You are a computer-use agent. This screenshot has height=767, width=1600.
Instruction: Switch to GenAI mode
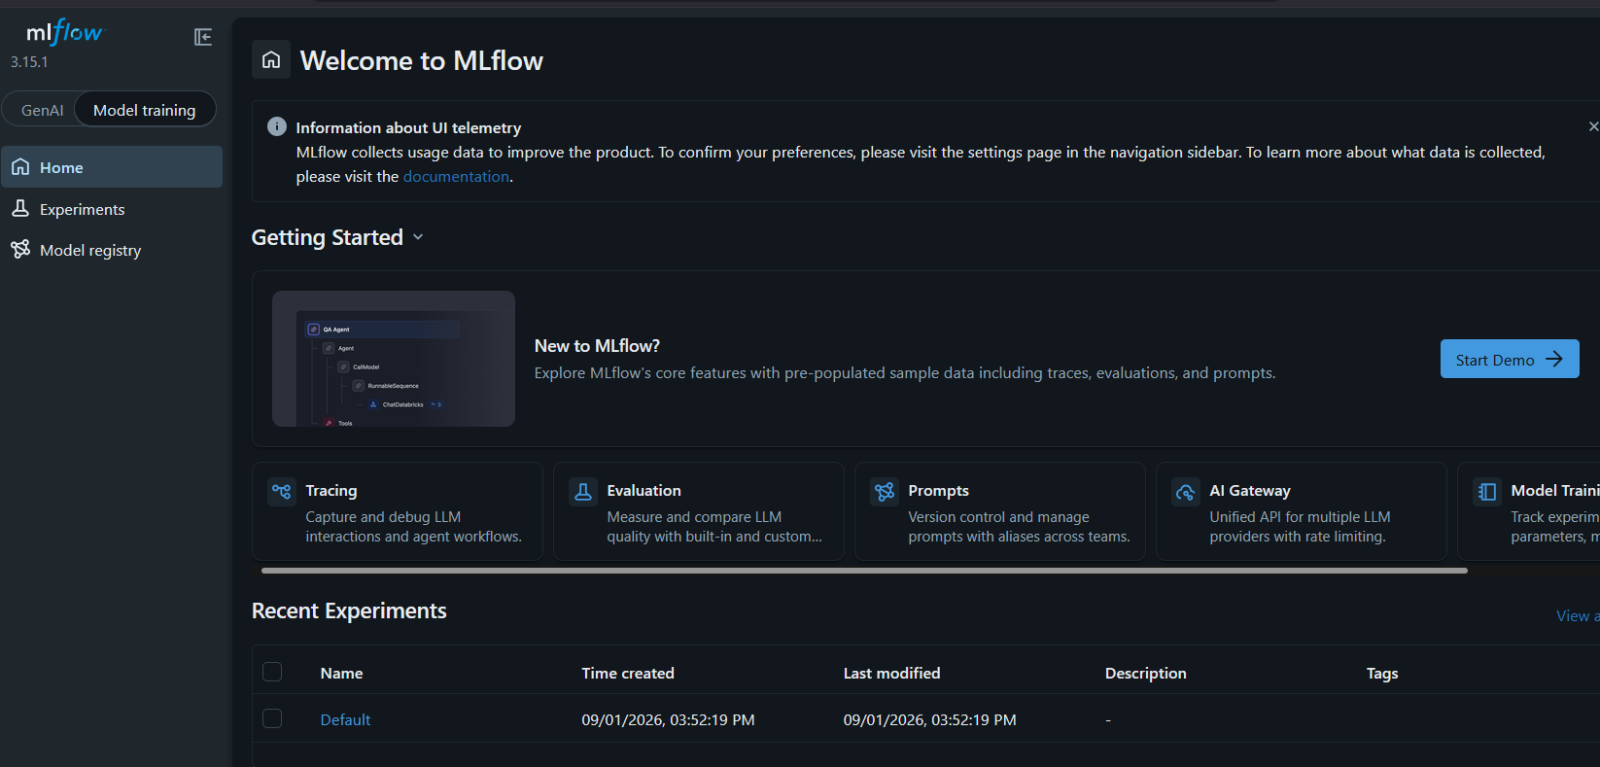[42, 110]
